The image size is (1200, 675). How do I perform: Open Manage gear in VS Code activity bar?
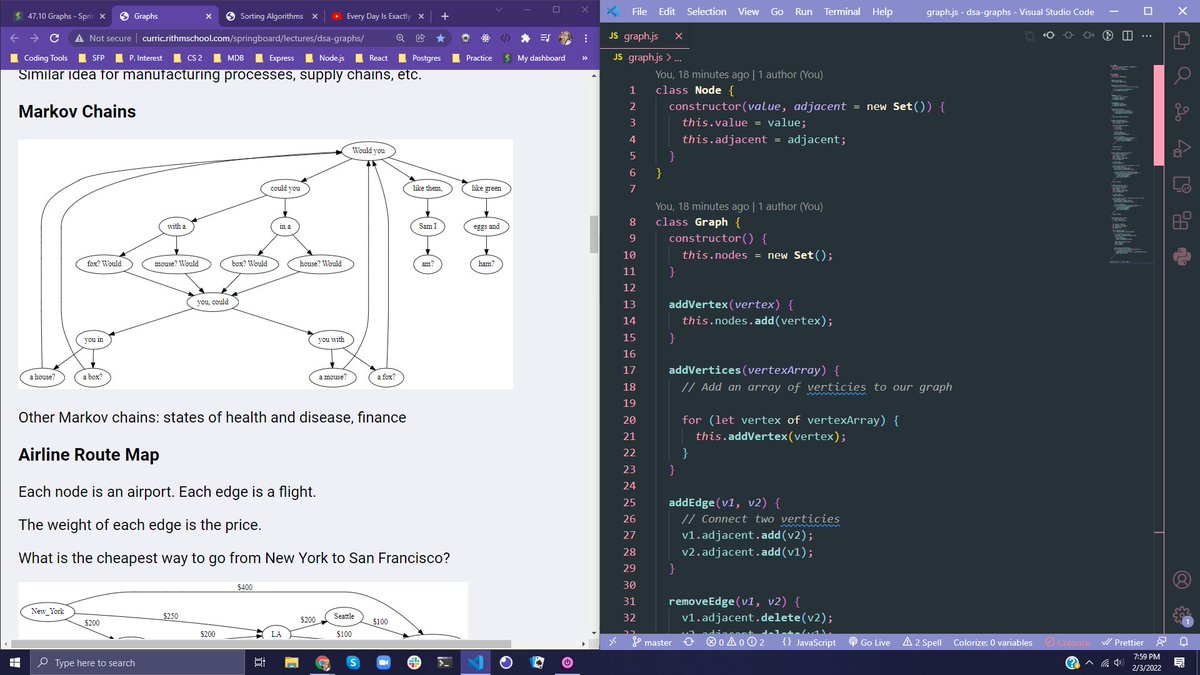point(1181,616)
